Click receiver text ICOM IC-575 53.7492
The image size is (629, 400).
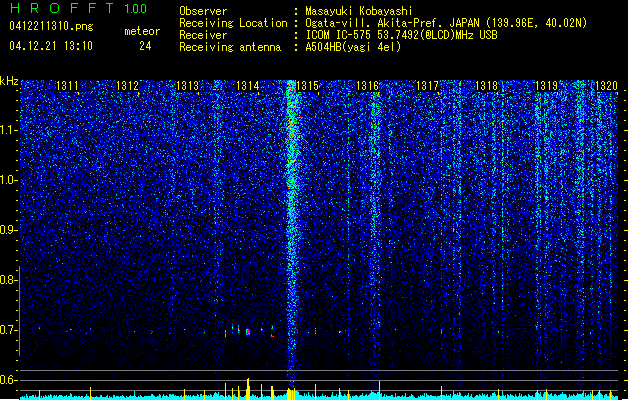(401, 35)
